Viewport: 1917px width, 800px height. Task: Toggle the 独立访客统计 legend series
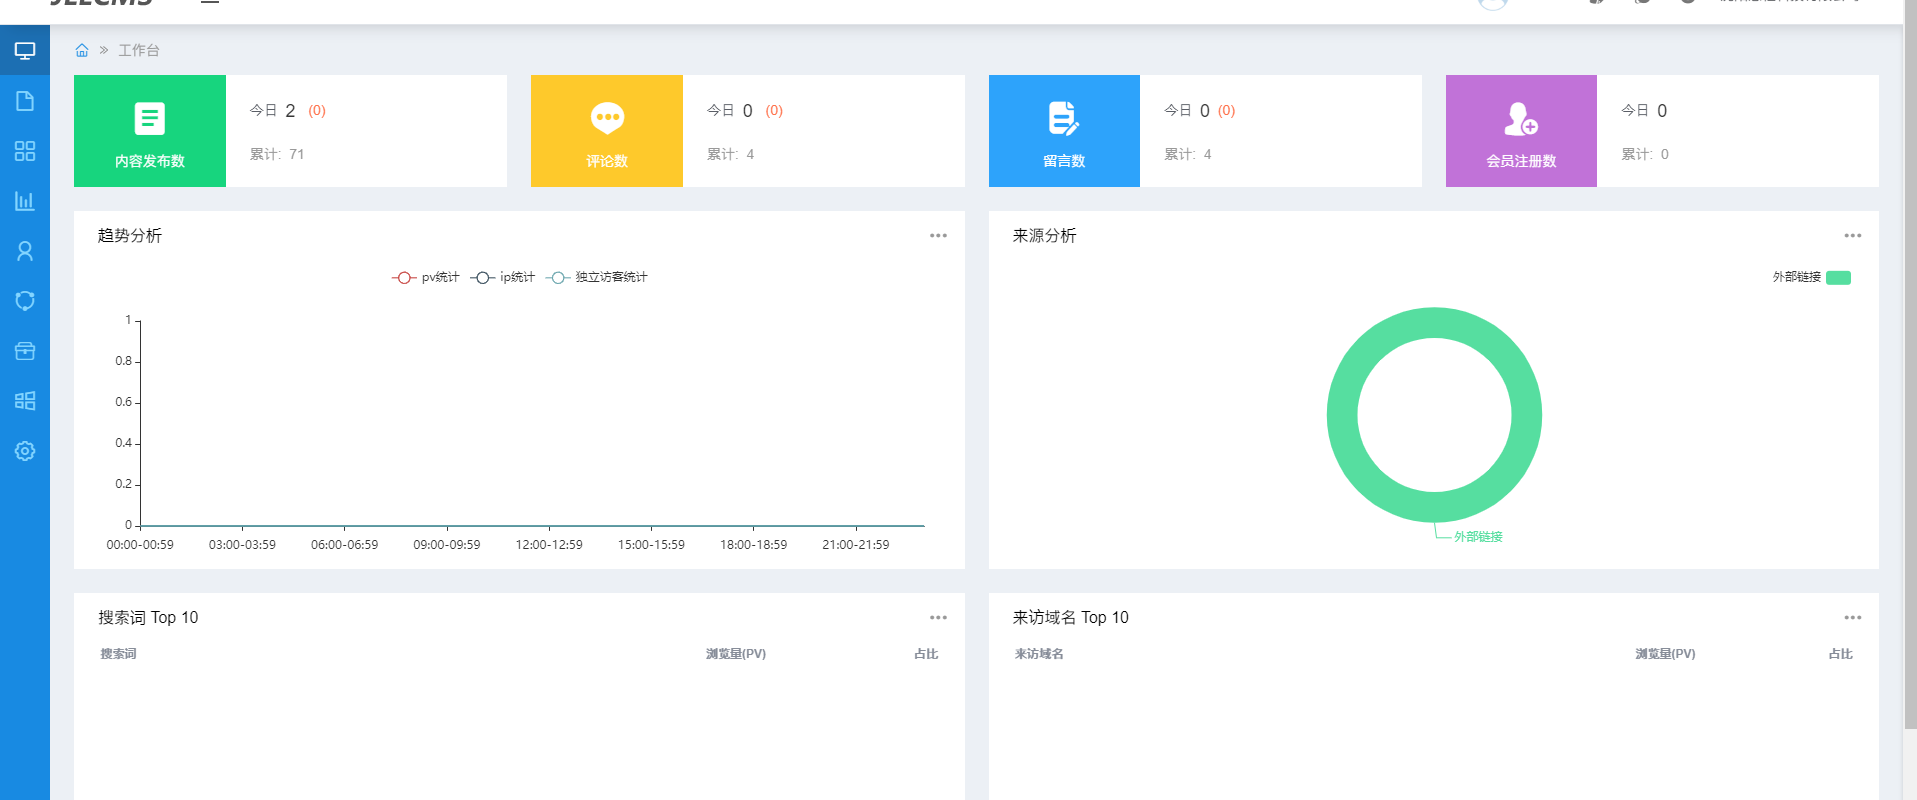[597, 277]
